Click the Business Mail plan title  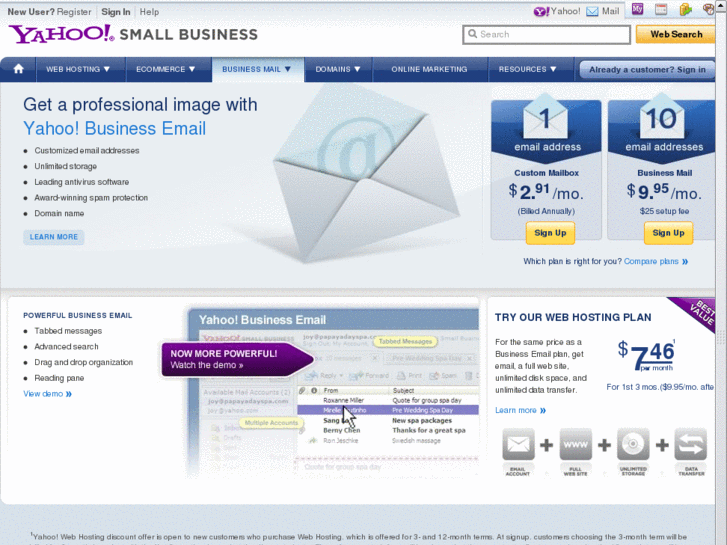(x=664, y=173)
